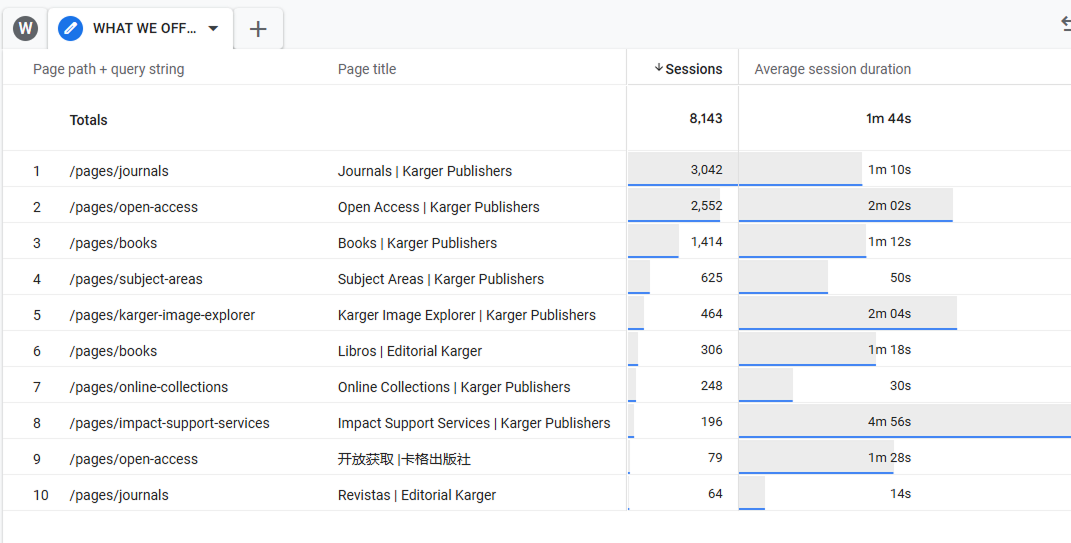
Task: Click duration value 1m 12s
Action: [x=889, y=241]
